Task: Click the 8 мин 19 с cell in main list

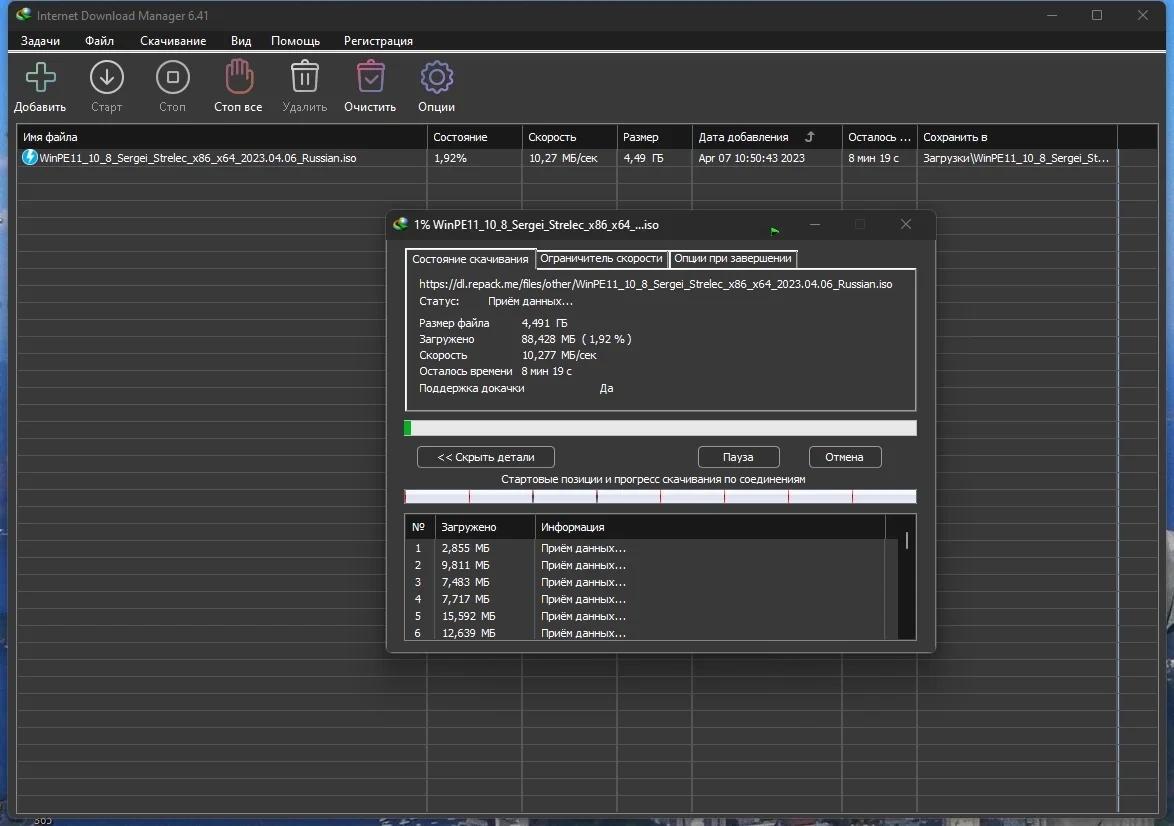Action: pyautogui.click(x=873, y=158)
